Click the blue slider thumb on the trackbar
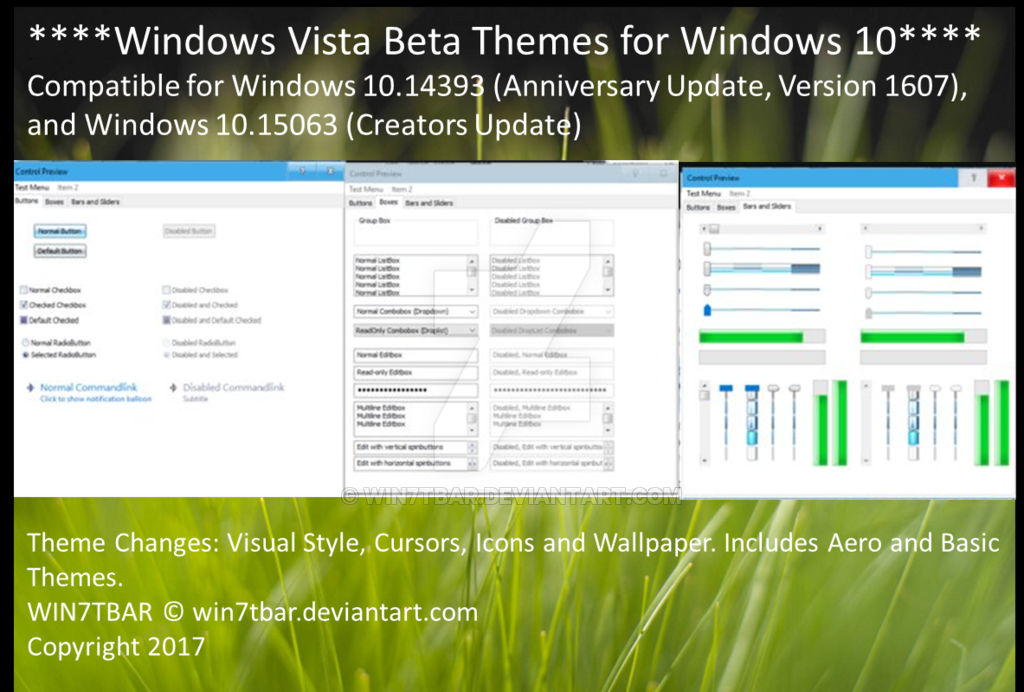1024x692 pixels. [x=708, y=309]
